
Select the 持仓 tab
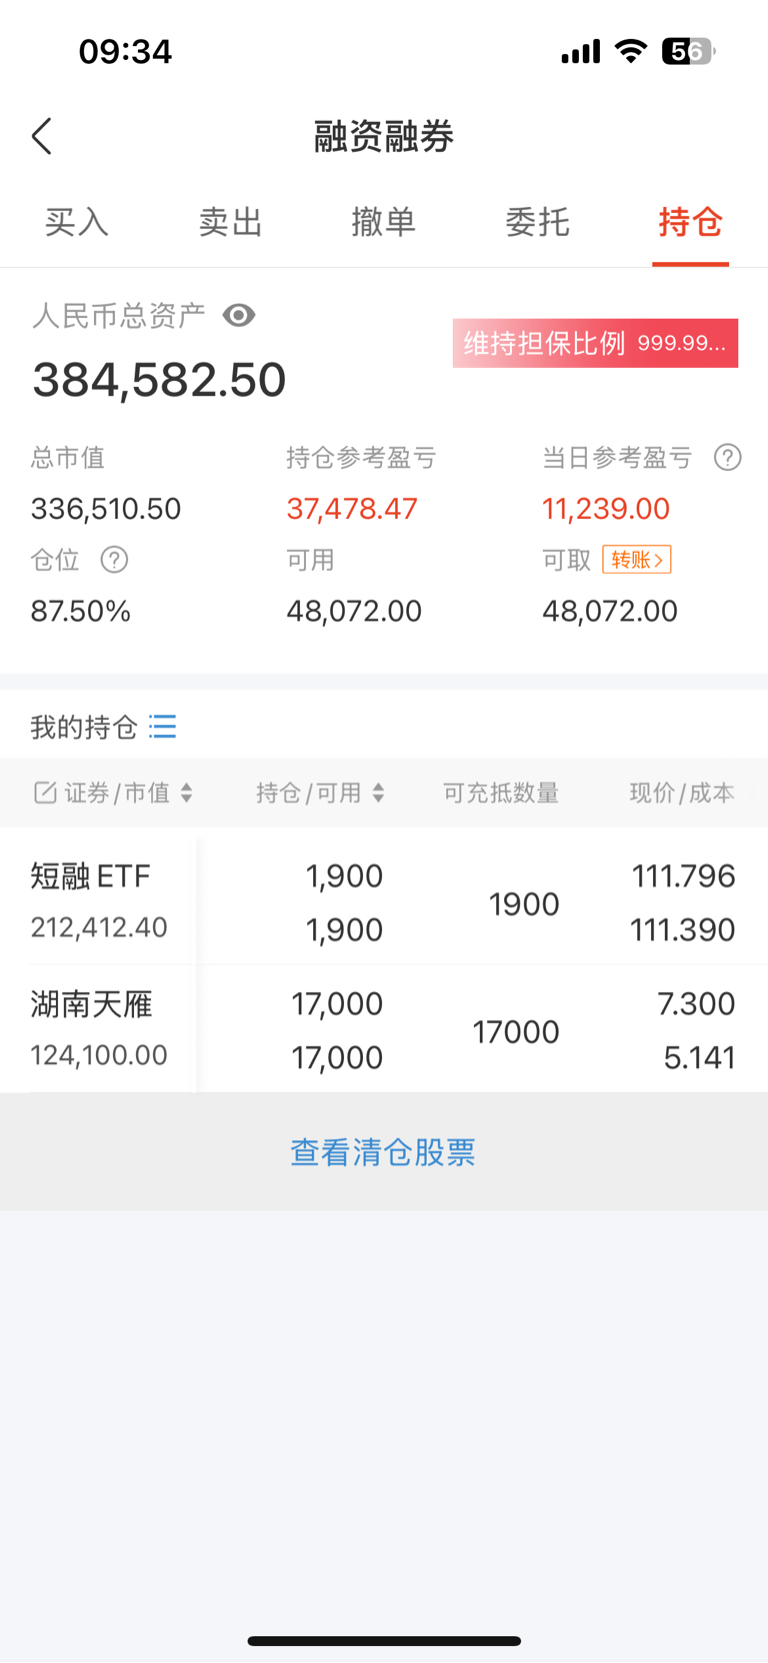click(690, 222)
